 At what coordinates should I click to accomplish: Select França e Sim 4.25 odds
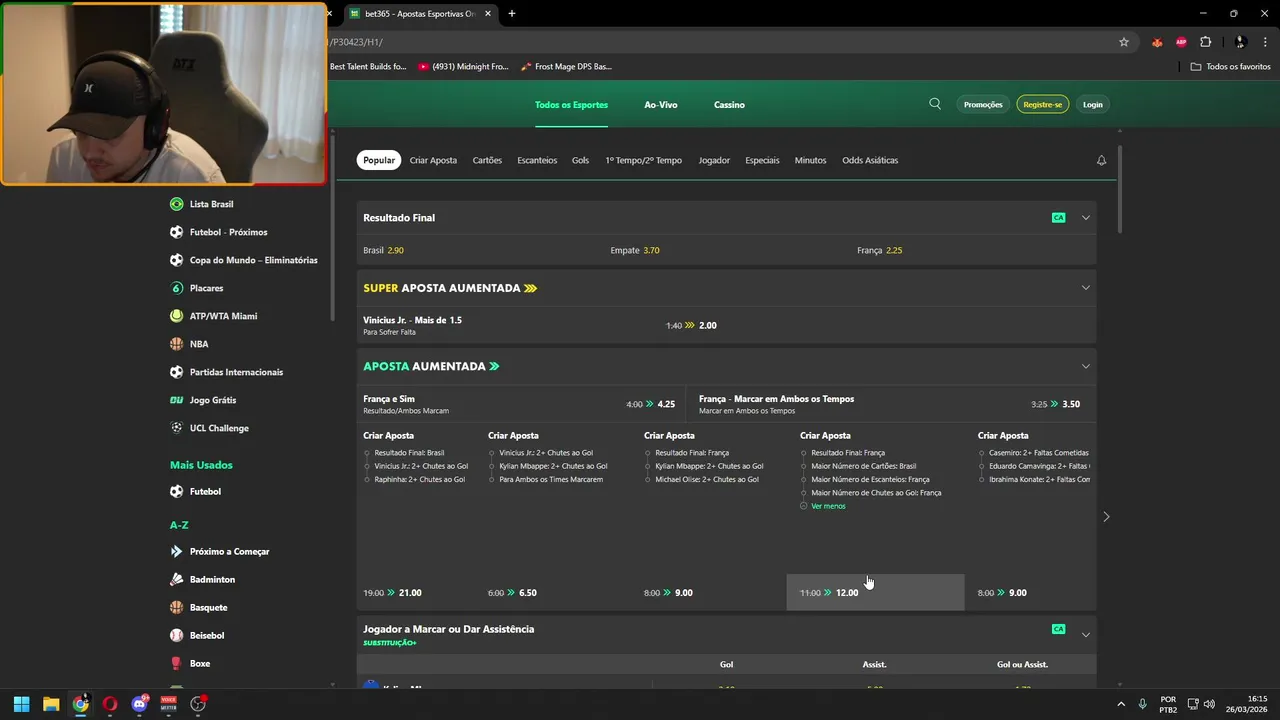click(521, 404)
